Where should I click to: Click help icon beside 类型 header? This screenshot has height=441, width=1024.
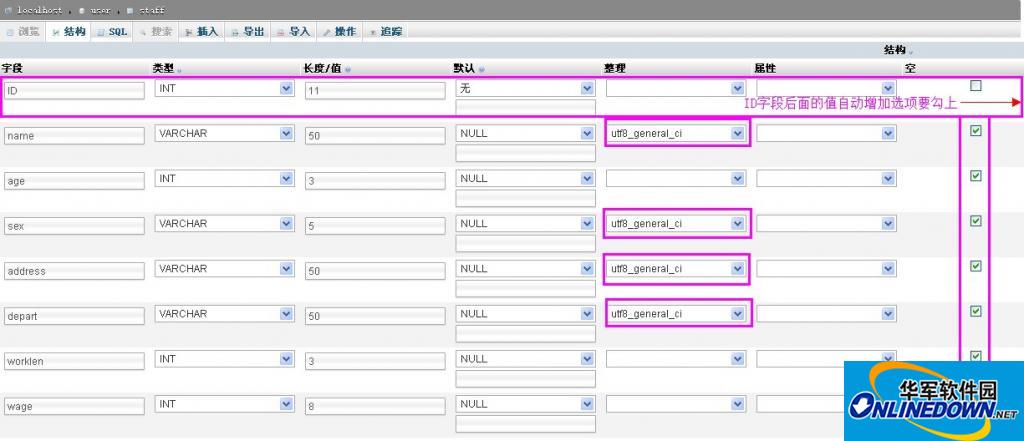coord(180,69)
